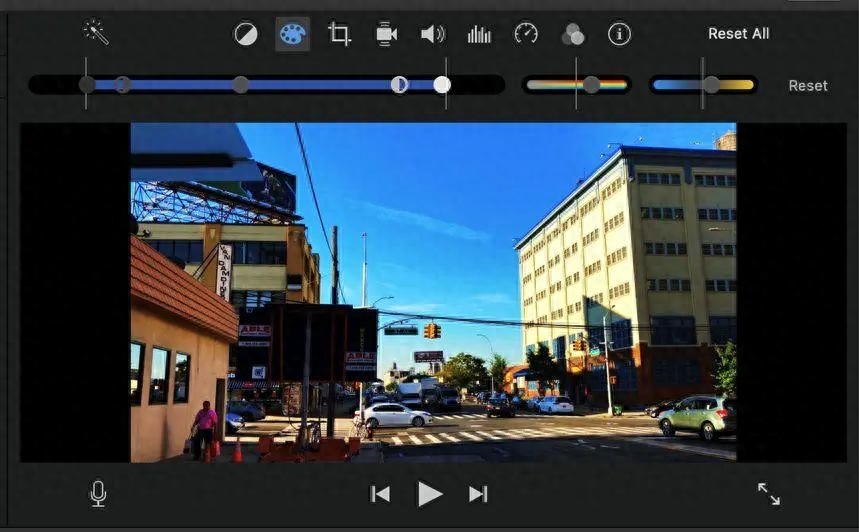Click the magic wand auto-enhance icon
This screenshot has width=859, height=532.
click(x=96, y=33)
